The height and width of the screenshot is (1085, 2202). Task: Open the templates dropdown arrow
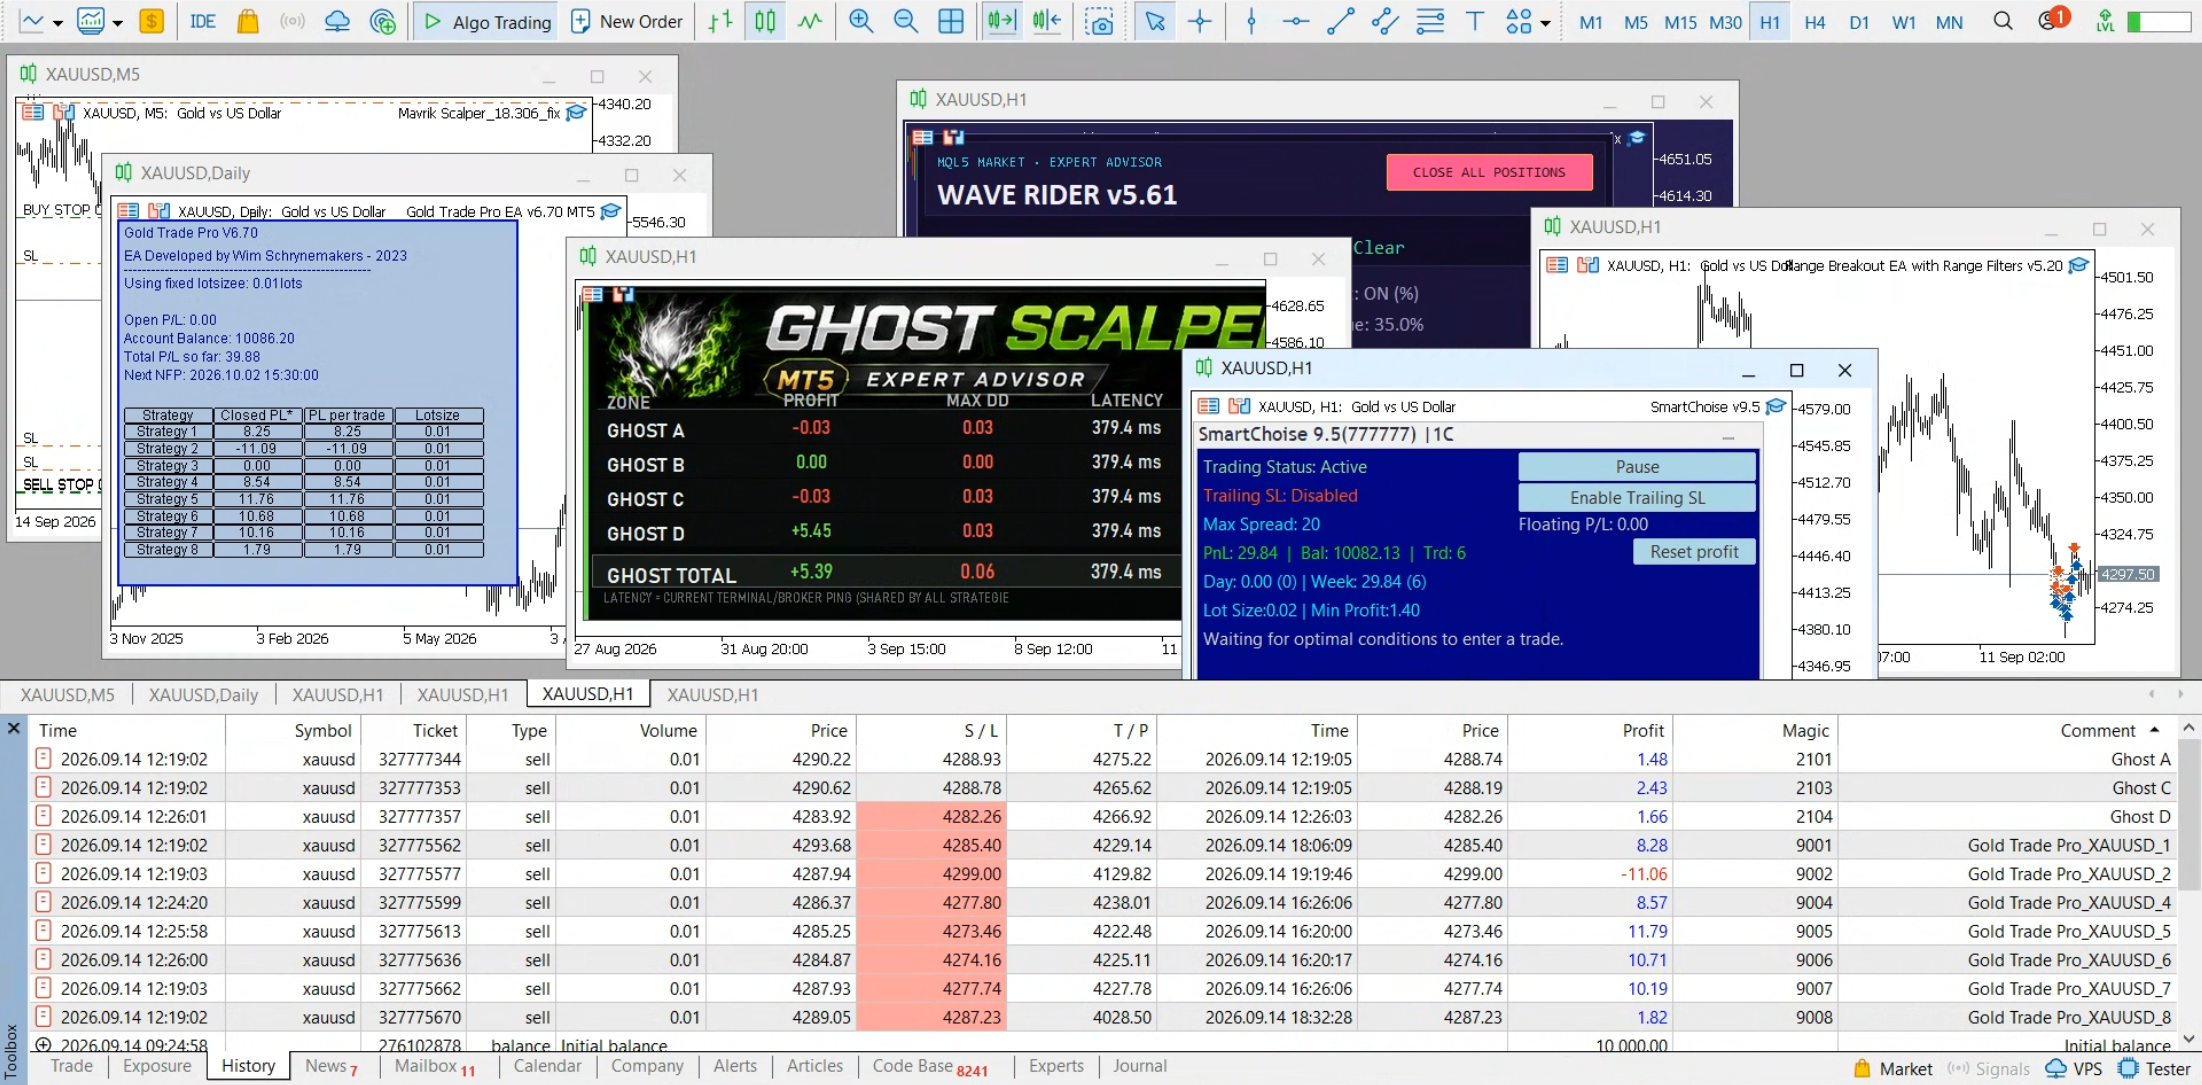[x=118, y=22]
